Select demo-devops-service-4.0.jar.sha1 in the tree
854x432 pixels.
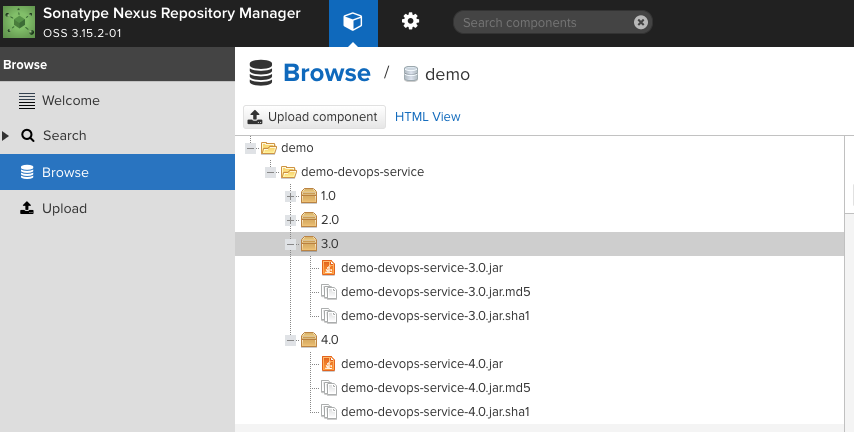click(435, 412)
